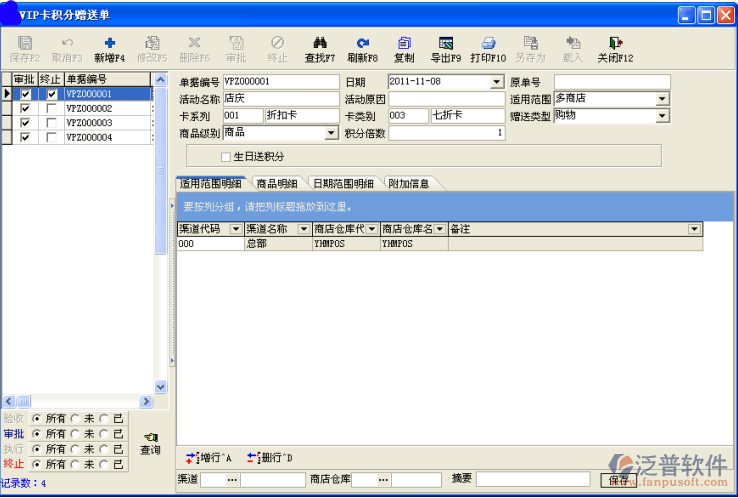Enable the 生日送积分 checkbox
This screenshot has height=498, width=738.
pos(226,157)
